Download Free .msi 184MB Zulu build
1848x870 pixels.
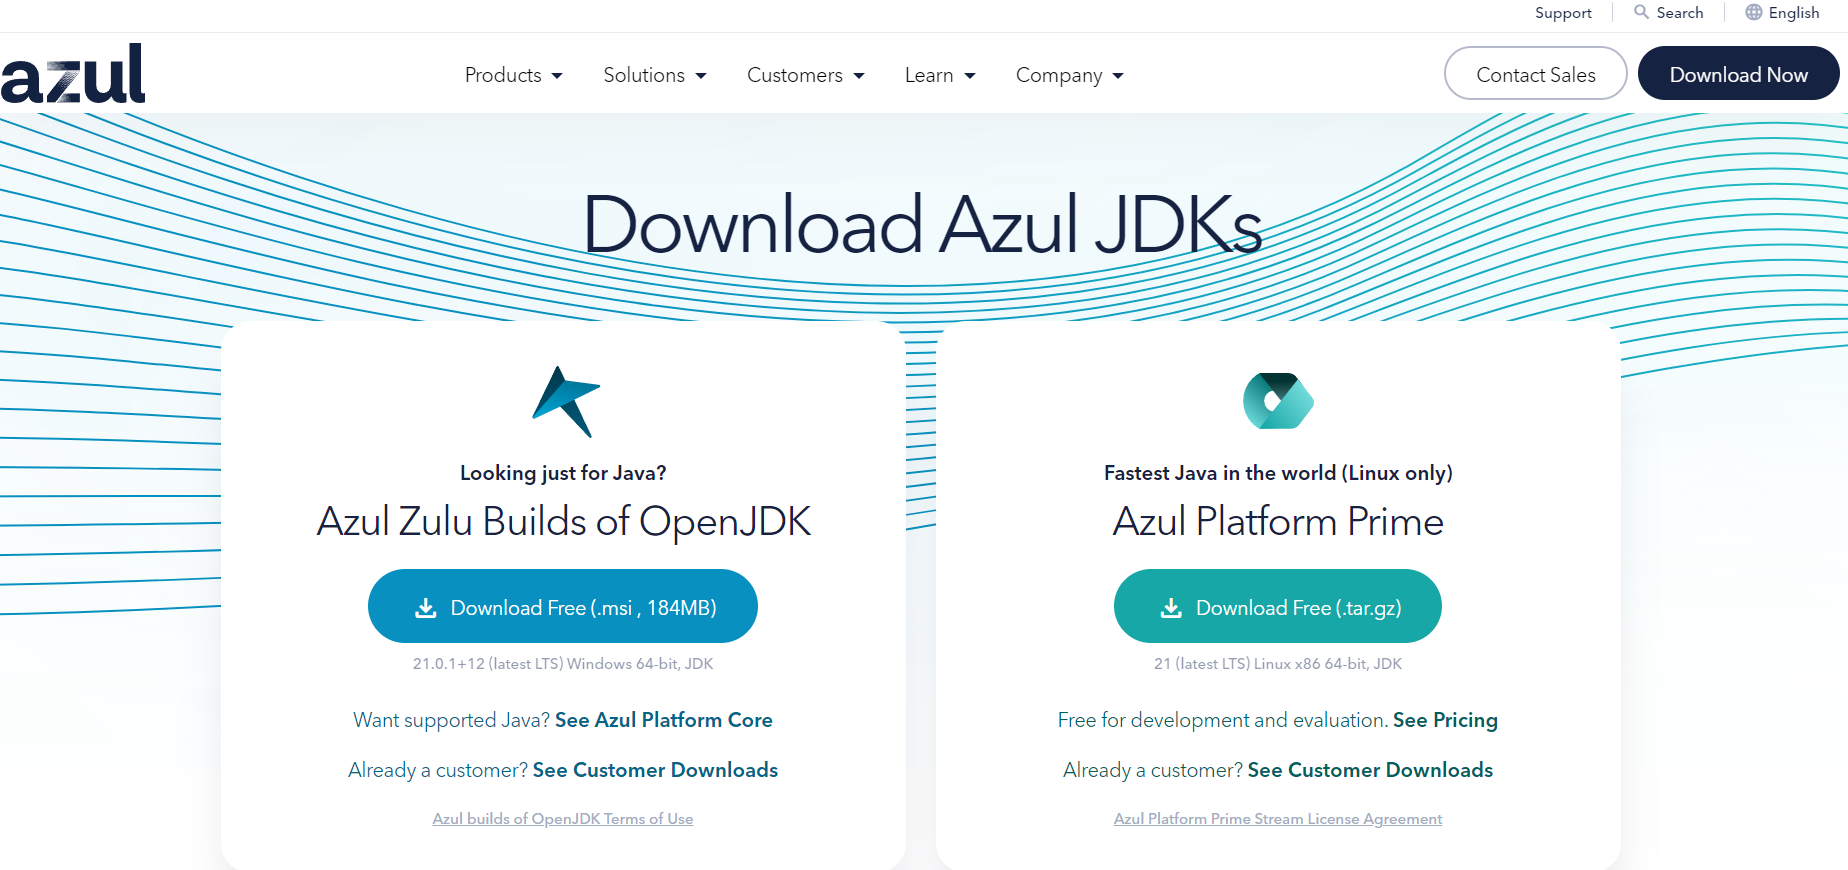[x=563, y=606]
